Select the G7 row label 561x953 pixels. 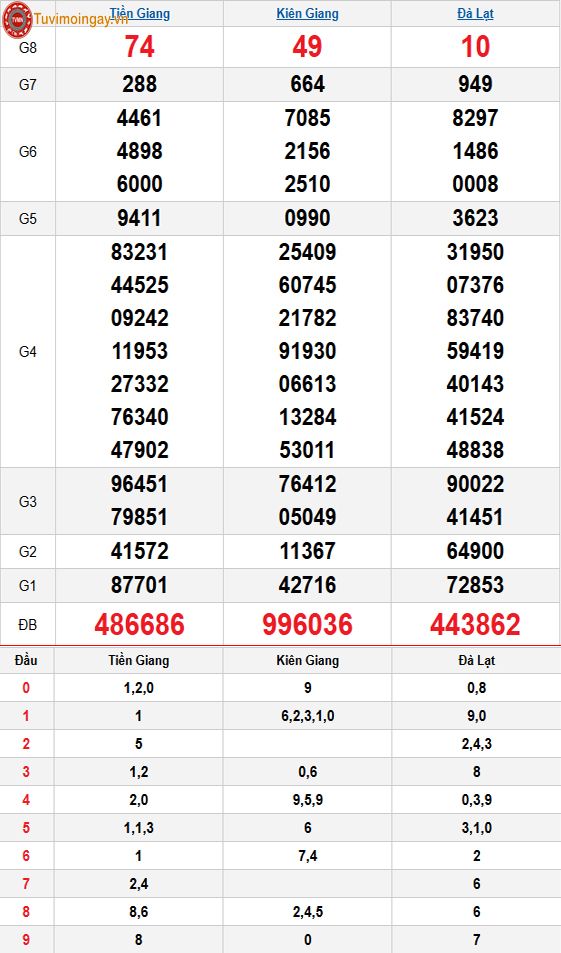click(x=28, y=84)
